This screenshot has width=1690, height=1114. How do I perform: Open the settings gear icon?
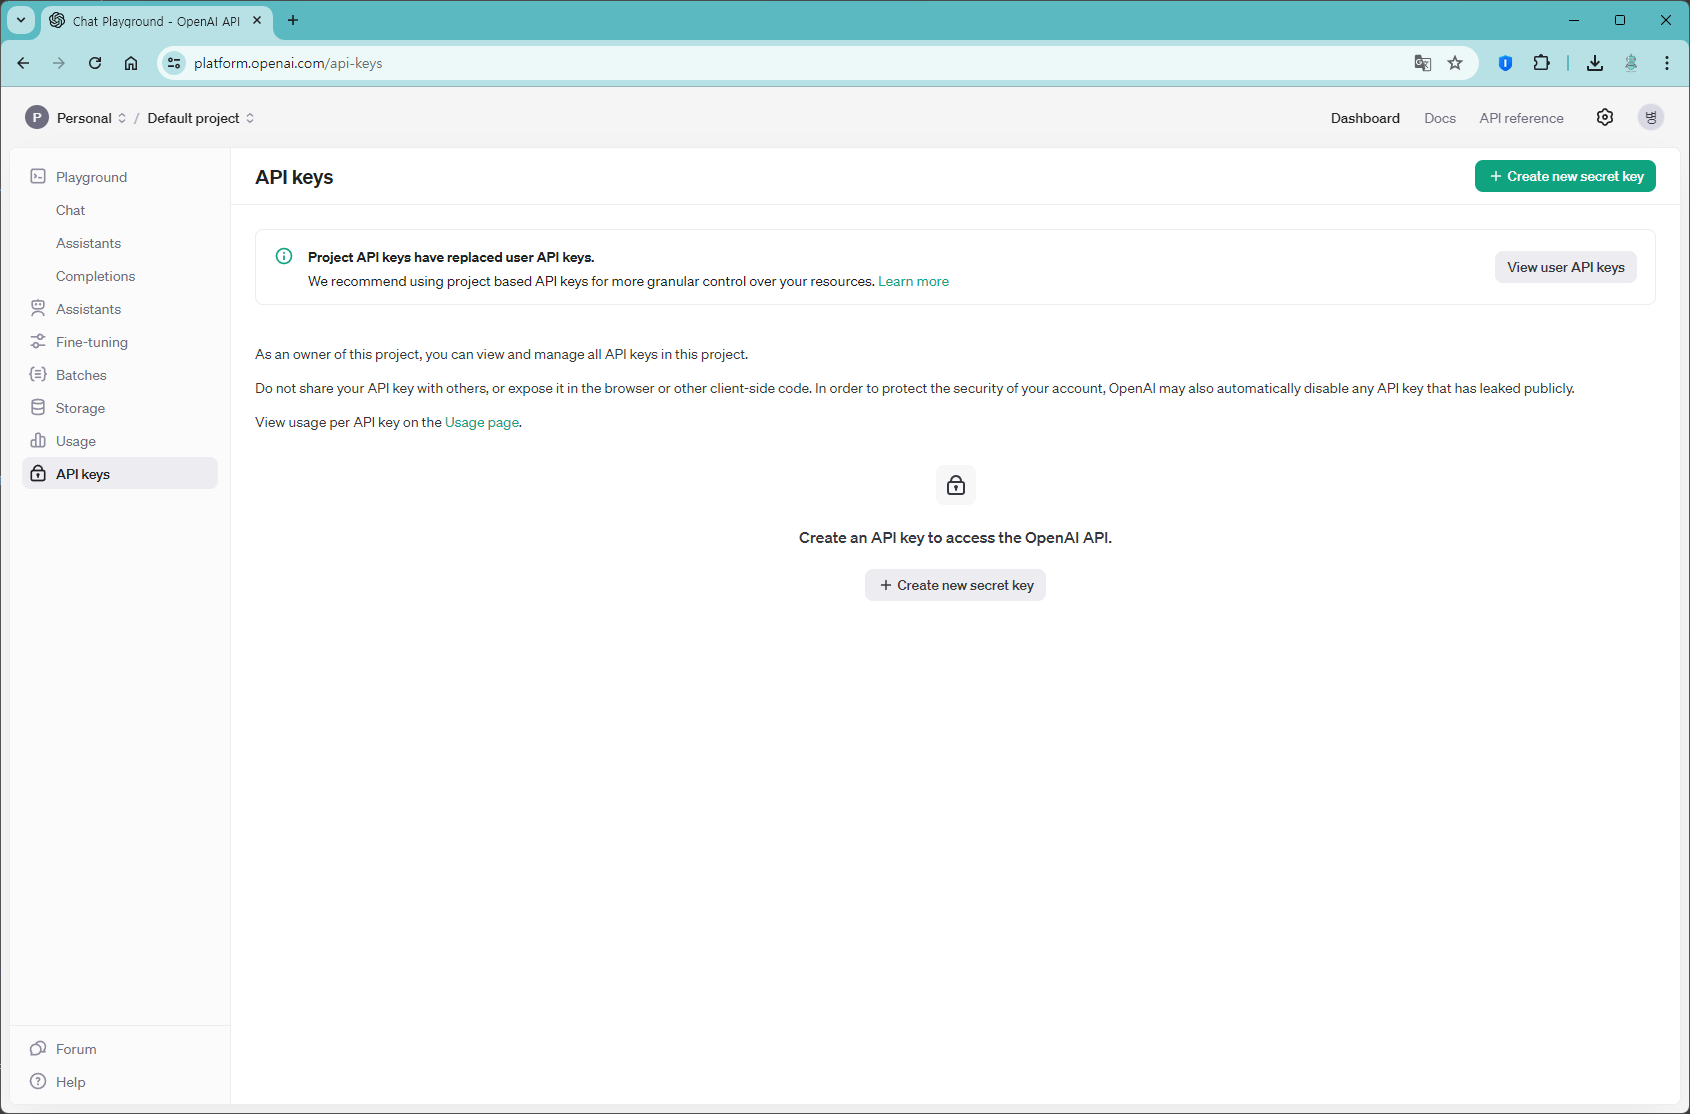click(1605, 117)
